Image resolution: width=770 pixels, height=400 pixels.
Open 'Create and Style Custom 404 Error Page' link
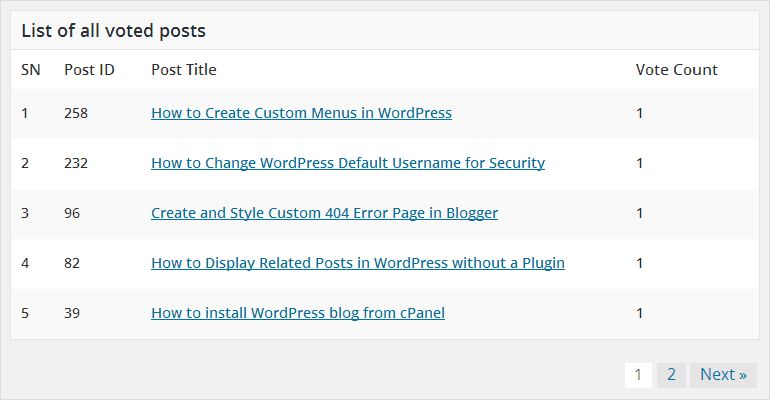pyautogui.click(x=324, y=213)
